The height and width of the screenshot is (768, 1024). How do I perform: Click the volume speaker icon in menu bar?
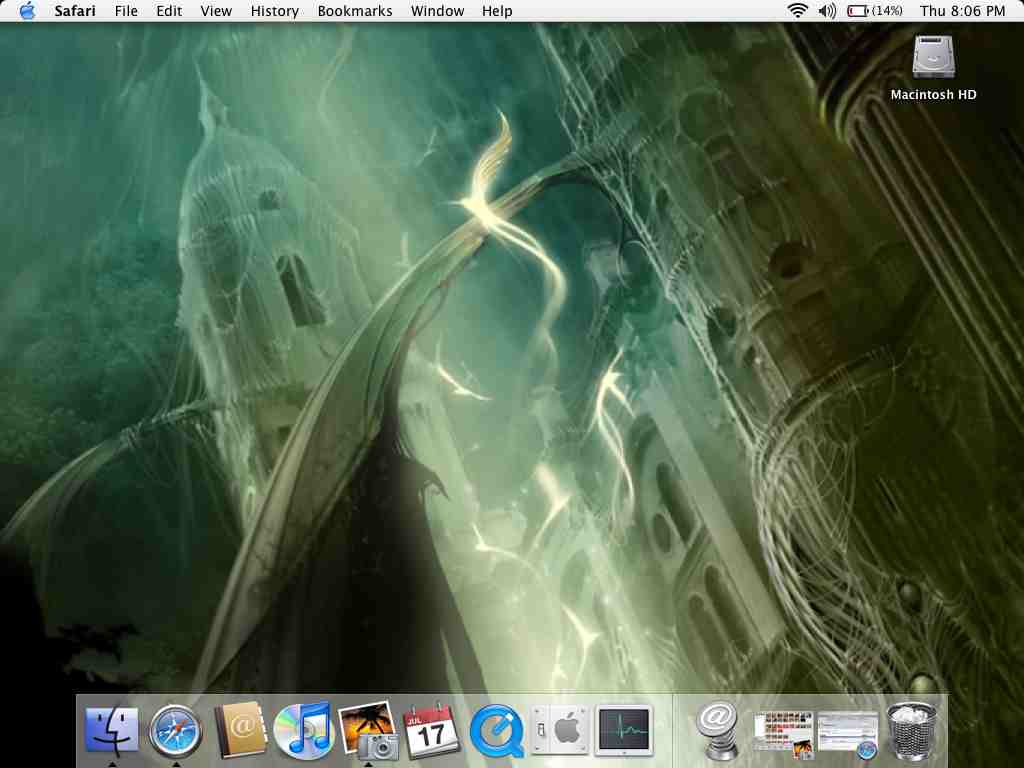(827, 10)
